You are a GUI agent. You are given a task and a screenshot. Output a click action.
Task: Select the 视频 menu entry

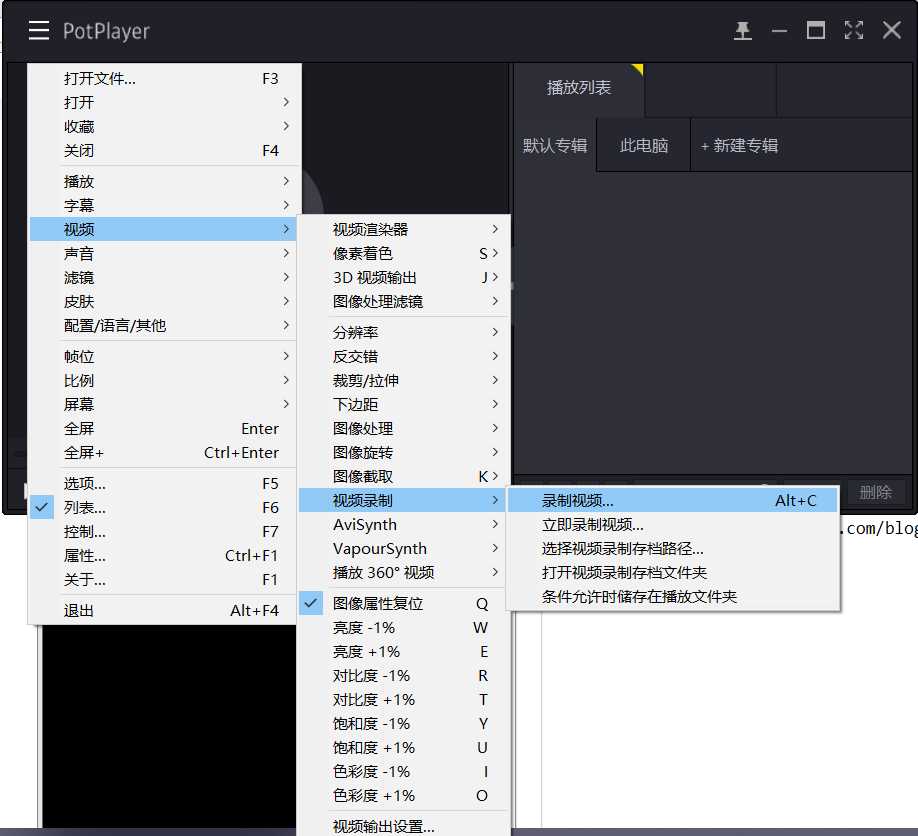click(163, 229)
